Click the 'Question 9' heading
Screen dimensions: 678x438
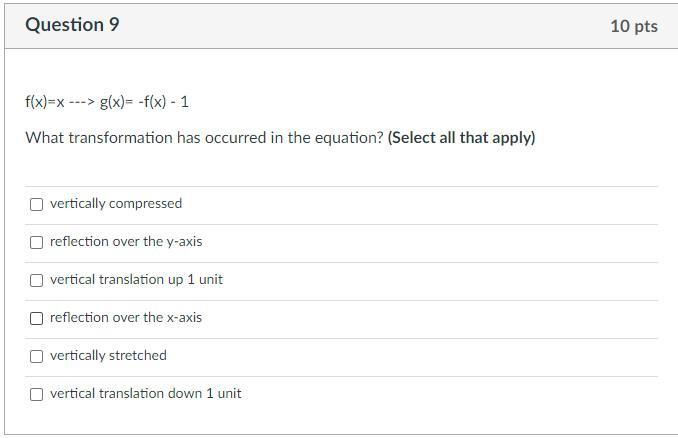(x=72, y=25)
